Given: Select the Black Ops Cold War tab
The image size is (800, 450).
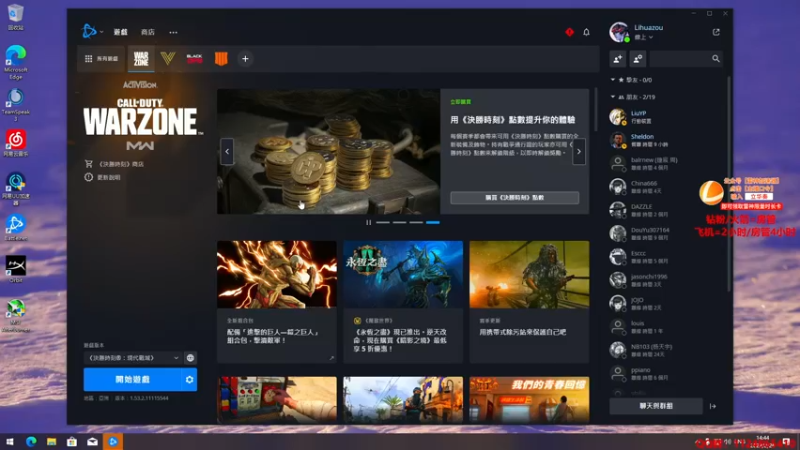Looking at the screenshot, I should tap(194, 59).
